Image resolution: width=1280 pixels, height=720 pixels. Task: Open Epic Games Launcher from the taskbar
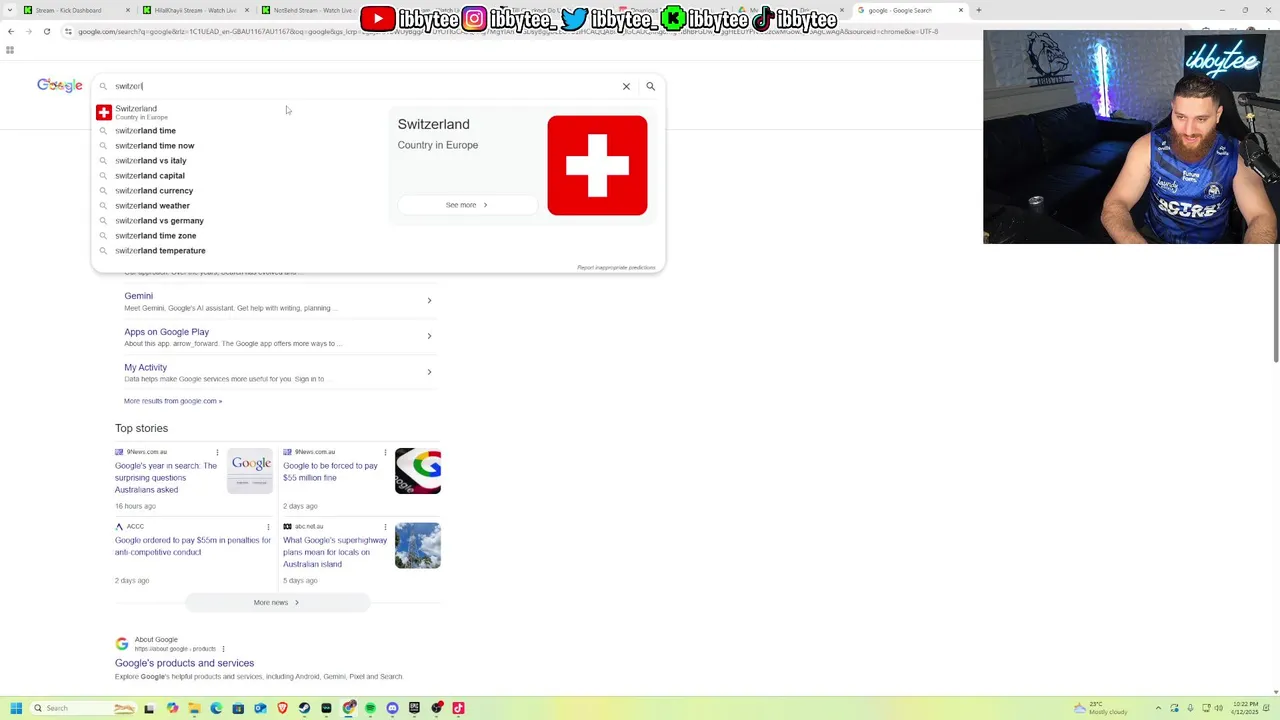[x=414, y=708]
